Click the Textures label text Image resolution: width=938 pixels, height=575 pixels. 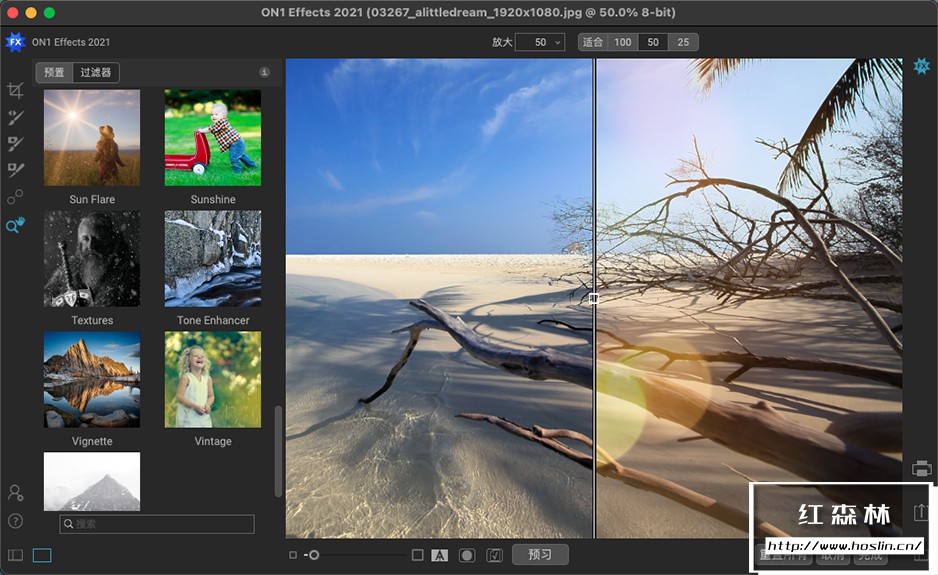tap(92, 320)
